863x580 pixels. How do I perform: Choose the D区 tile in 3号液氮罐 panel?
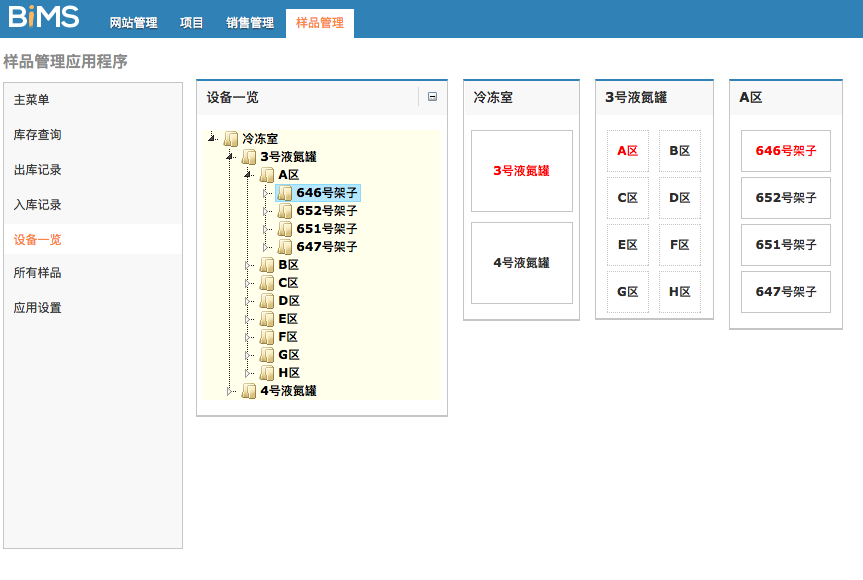(680, 198)
